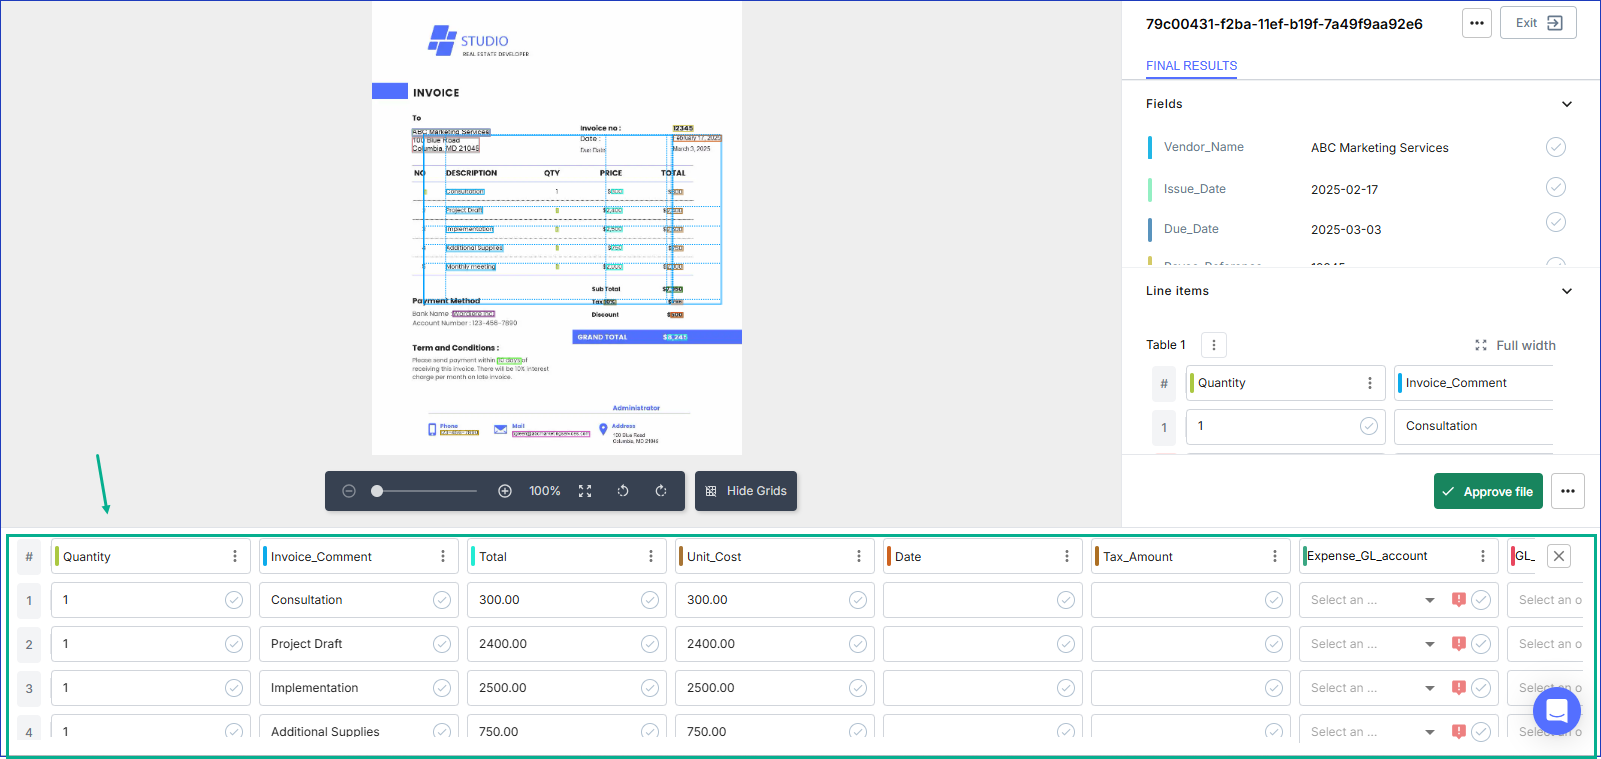The width and height of the screenshot is (1601, 759).
Task: Click the zoom in plus icon
Action: 505,491
